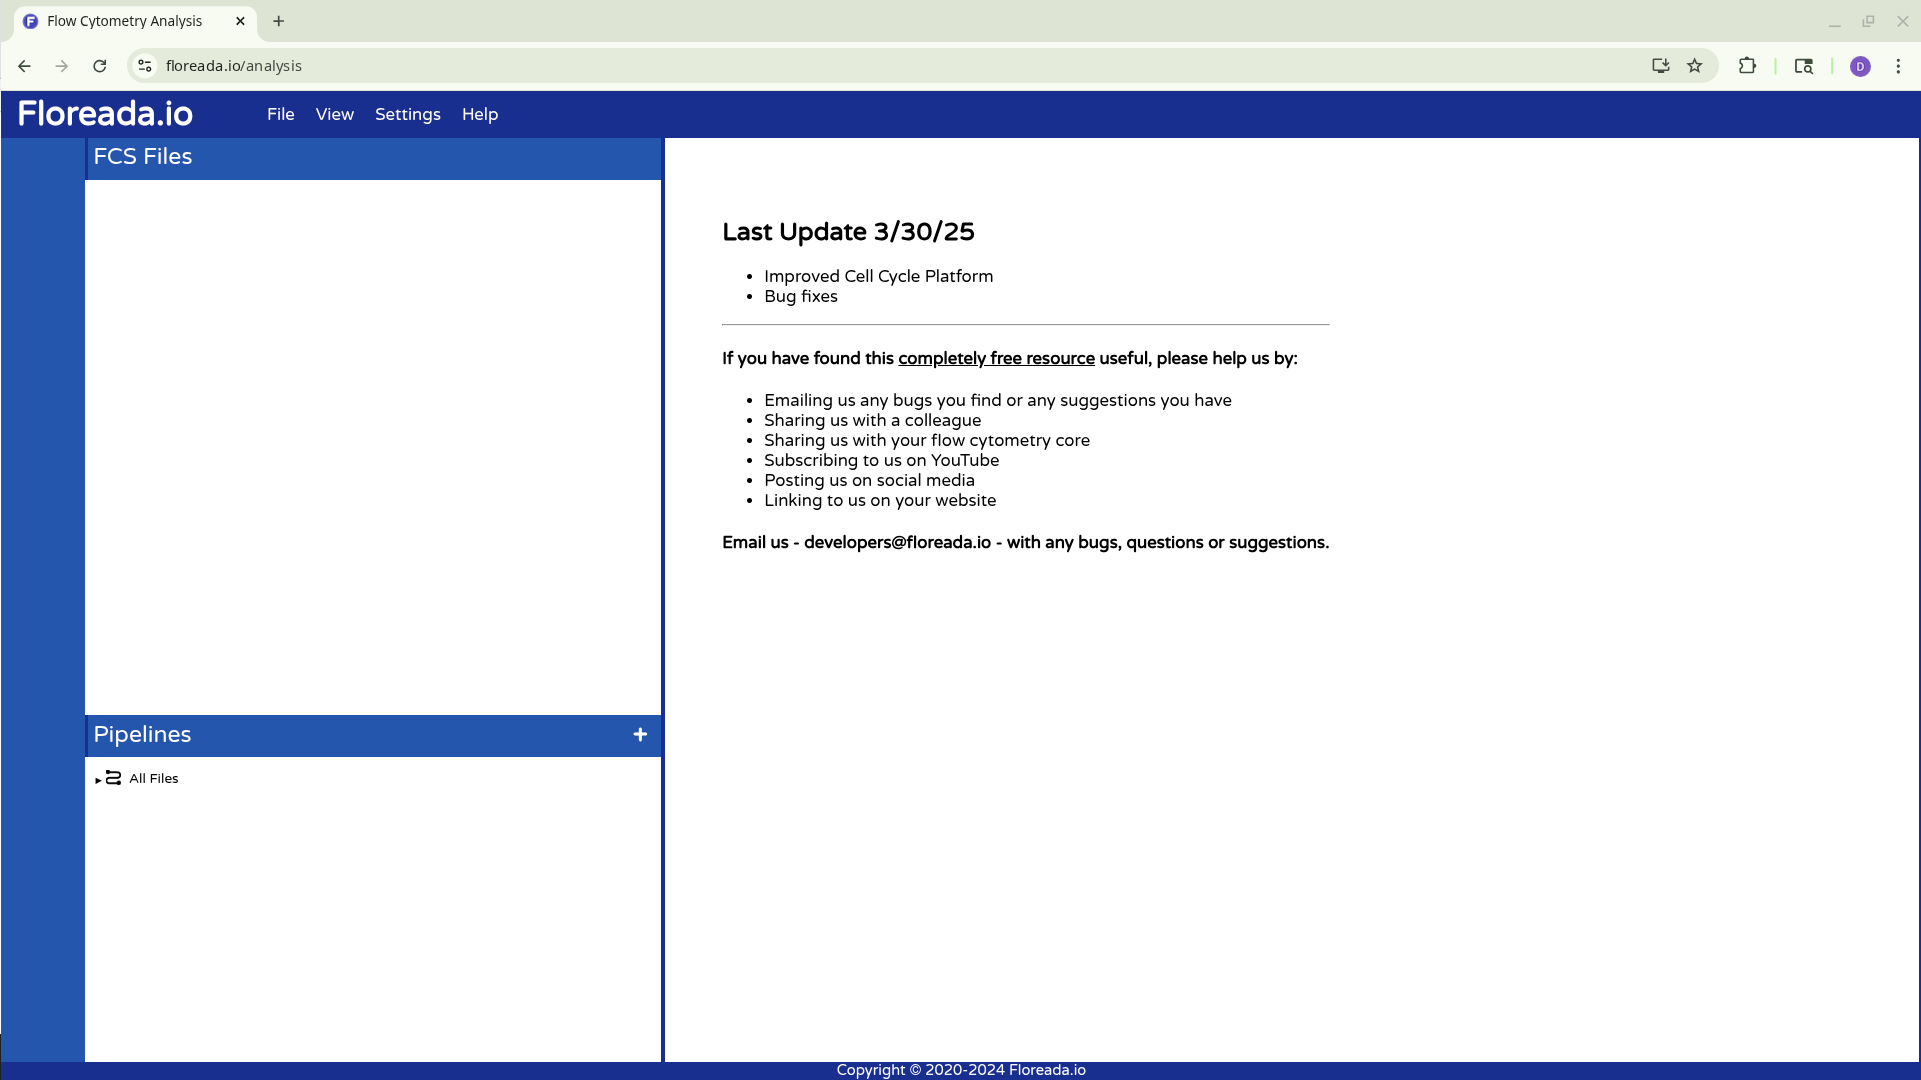
Task: Open the File menu
Action: pos(280,114)
